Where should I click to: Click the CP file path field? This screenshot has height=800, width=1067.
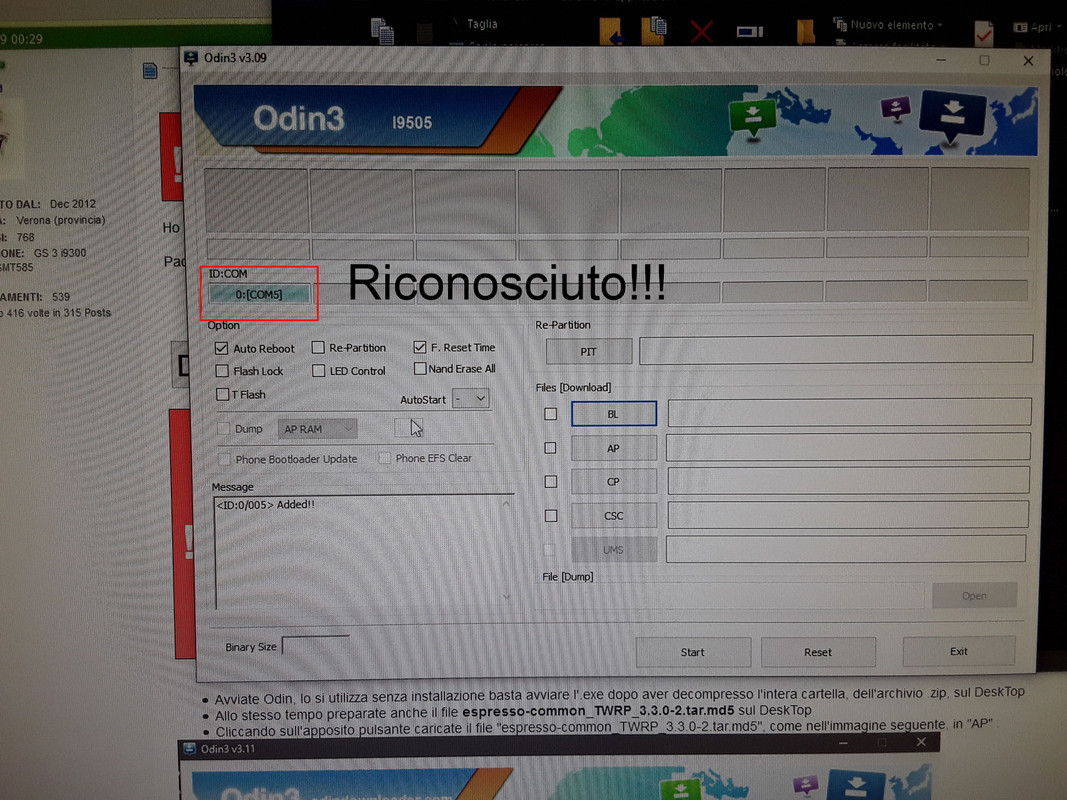point(848,480)
